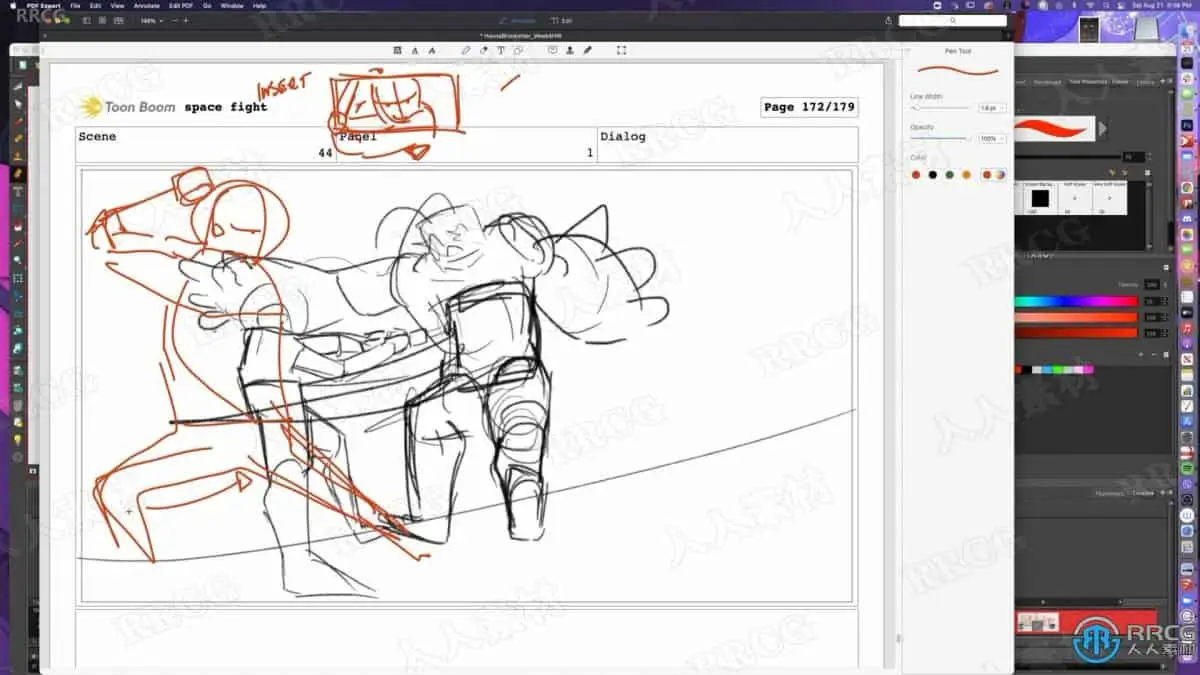Image resolution: width=1200 pixels, height=675 pixels.
Task: Select the text box T tool
Action: point(501,50)
